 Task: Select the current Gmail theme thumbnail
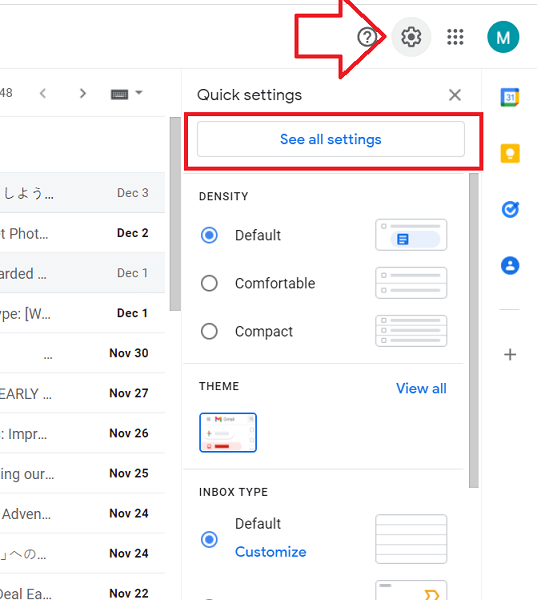pos(228,433)
